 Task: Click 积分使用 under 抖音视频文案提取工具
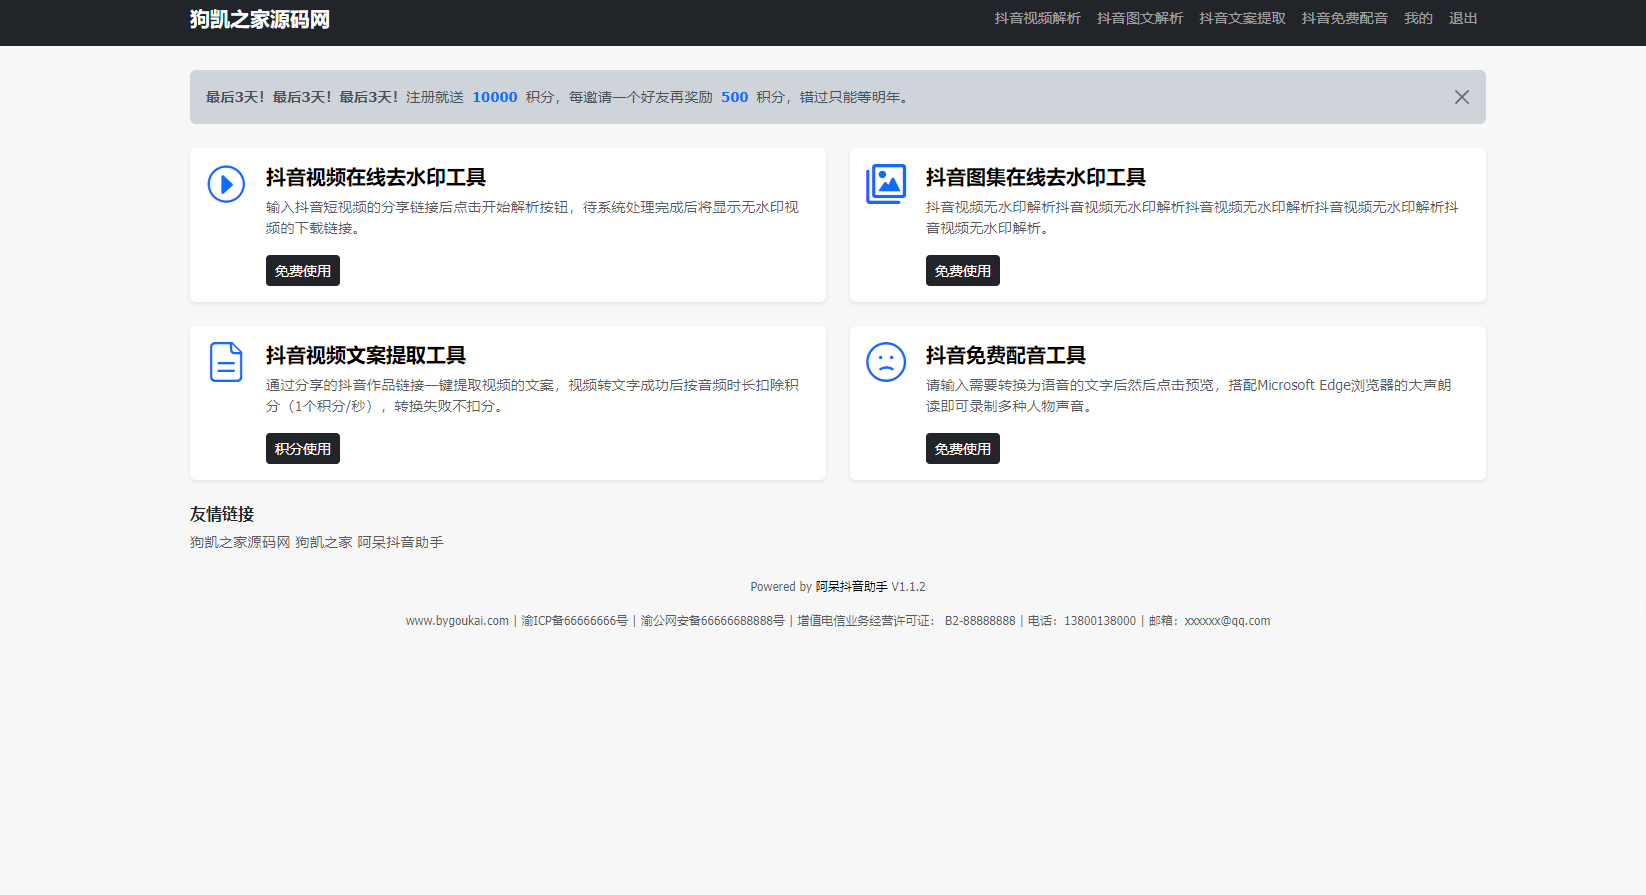[303, 449]
